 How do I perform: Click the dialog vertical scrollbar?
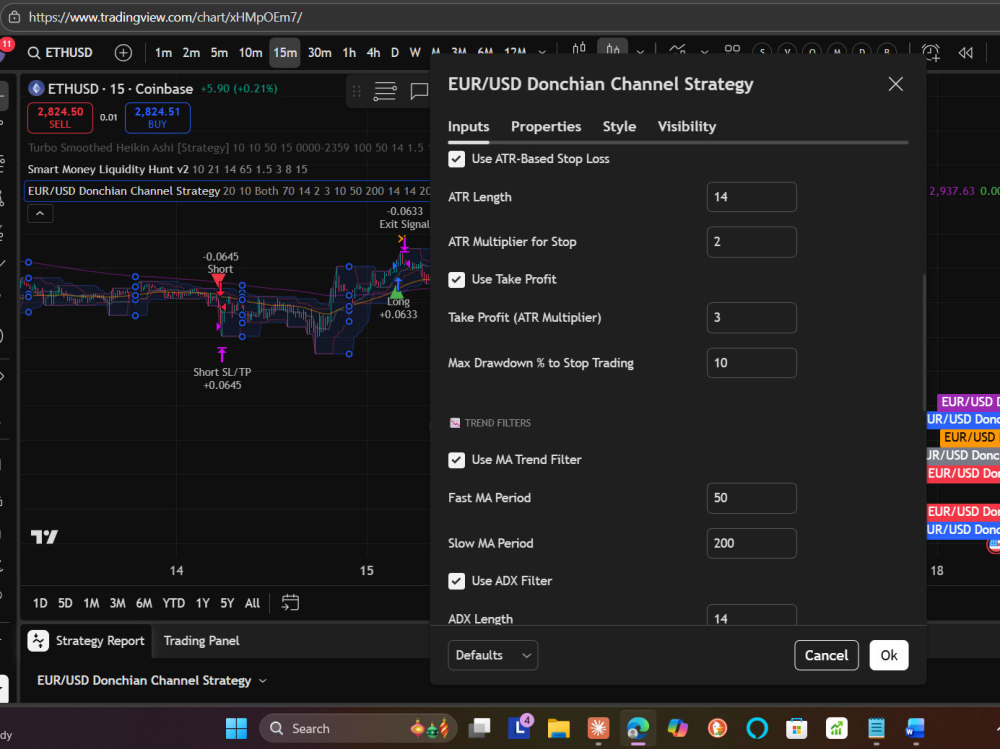[x=923, y=341]
